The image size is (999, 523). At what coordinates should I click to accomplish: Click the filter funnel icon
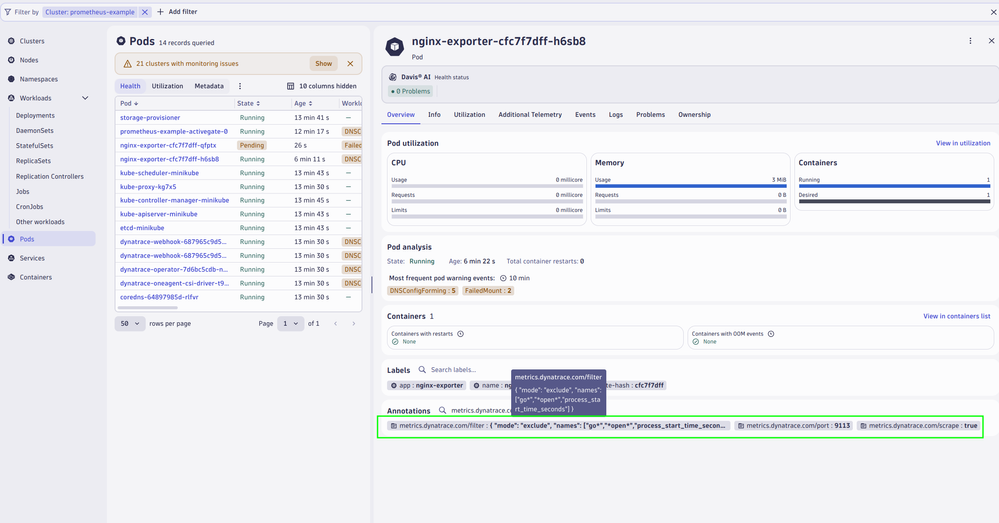pyautogui.click(x=8, y=11)
